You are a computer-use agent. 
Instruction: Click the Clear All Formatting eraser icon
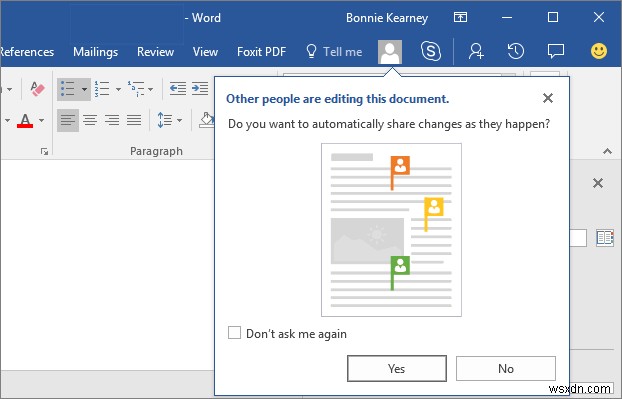coord(37,88)
